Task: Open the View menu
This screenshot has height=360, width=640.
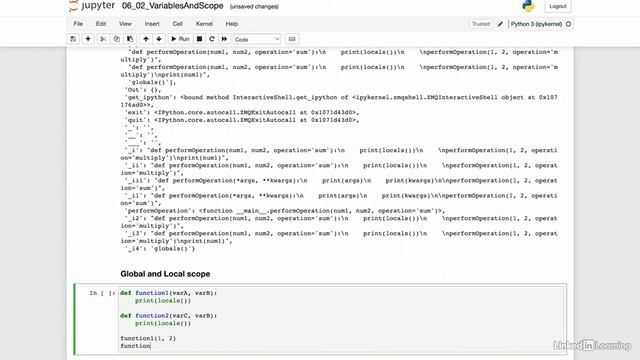Action: pyautogui.click(x=125, y=24)
